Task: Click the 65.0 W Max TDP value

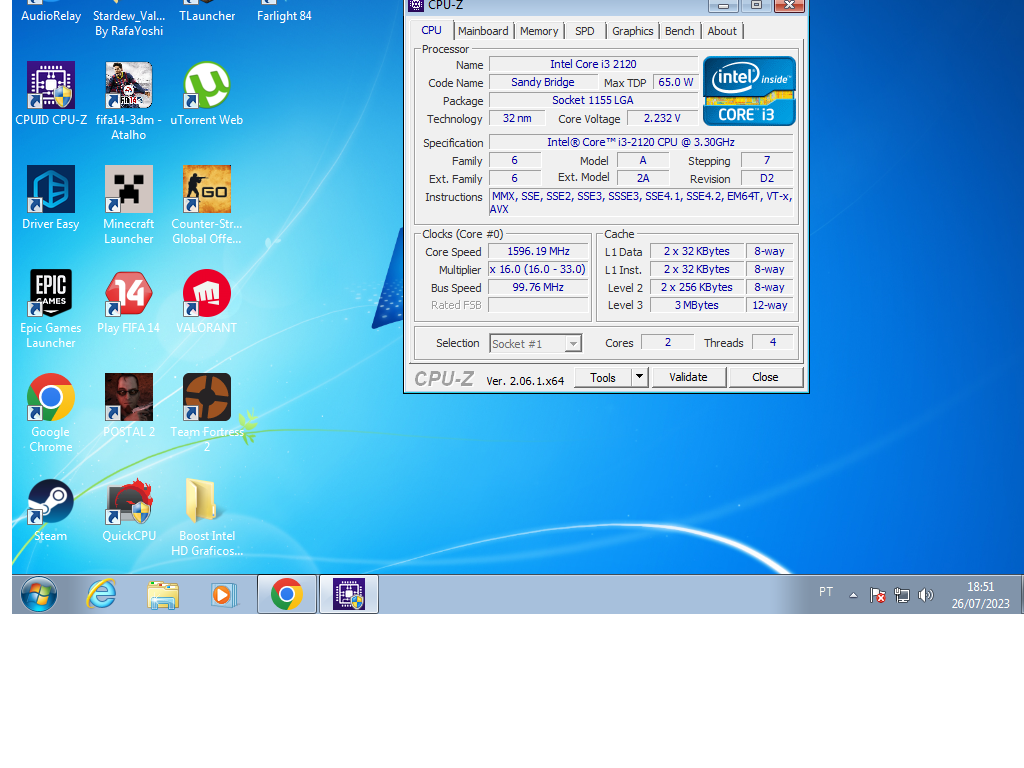Action: click(x=675, y=82)
